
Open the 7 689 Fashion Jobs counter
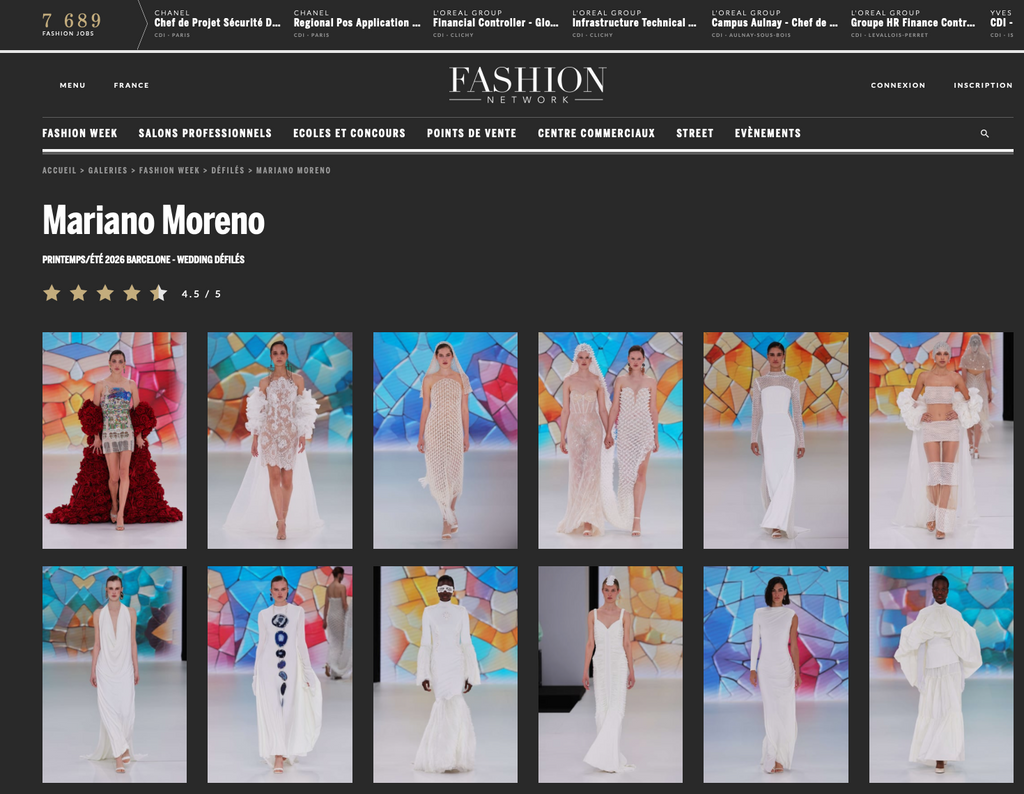tap(71, 24)
